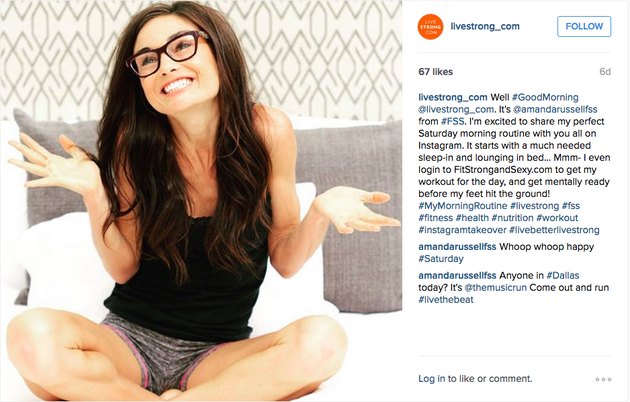
Task: Click the #livebetterlivestrong hashtag
Action: 554,230
